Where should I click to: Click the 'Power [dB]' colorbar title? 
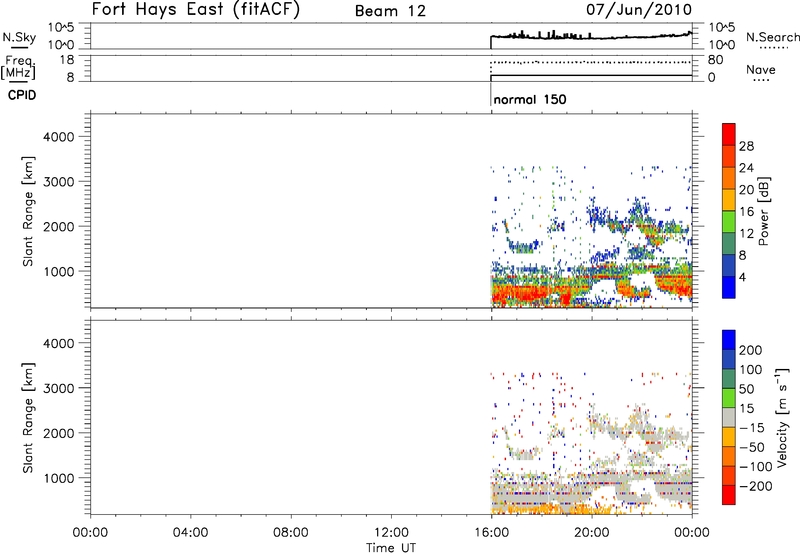[764, 211]
